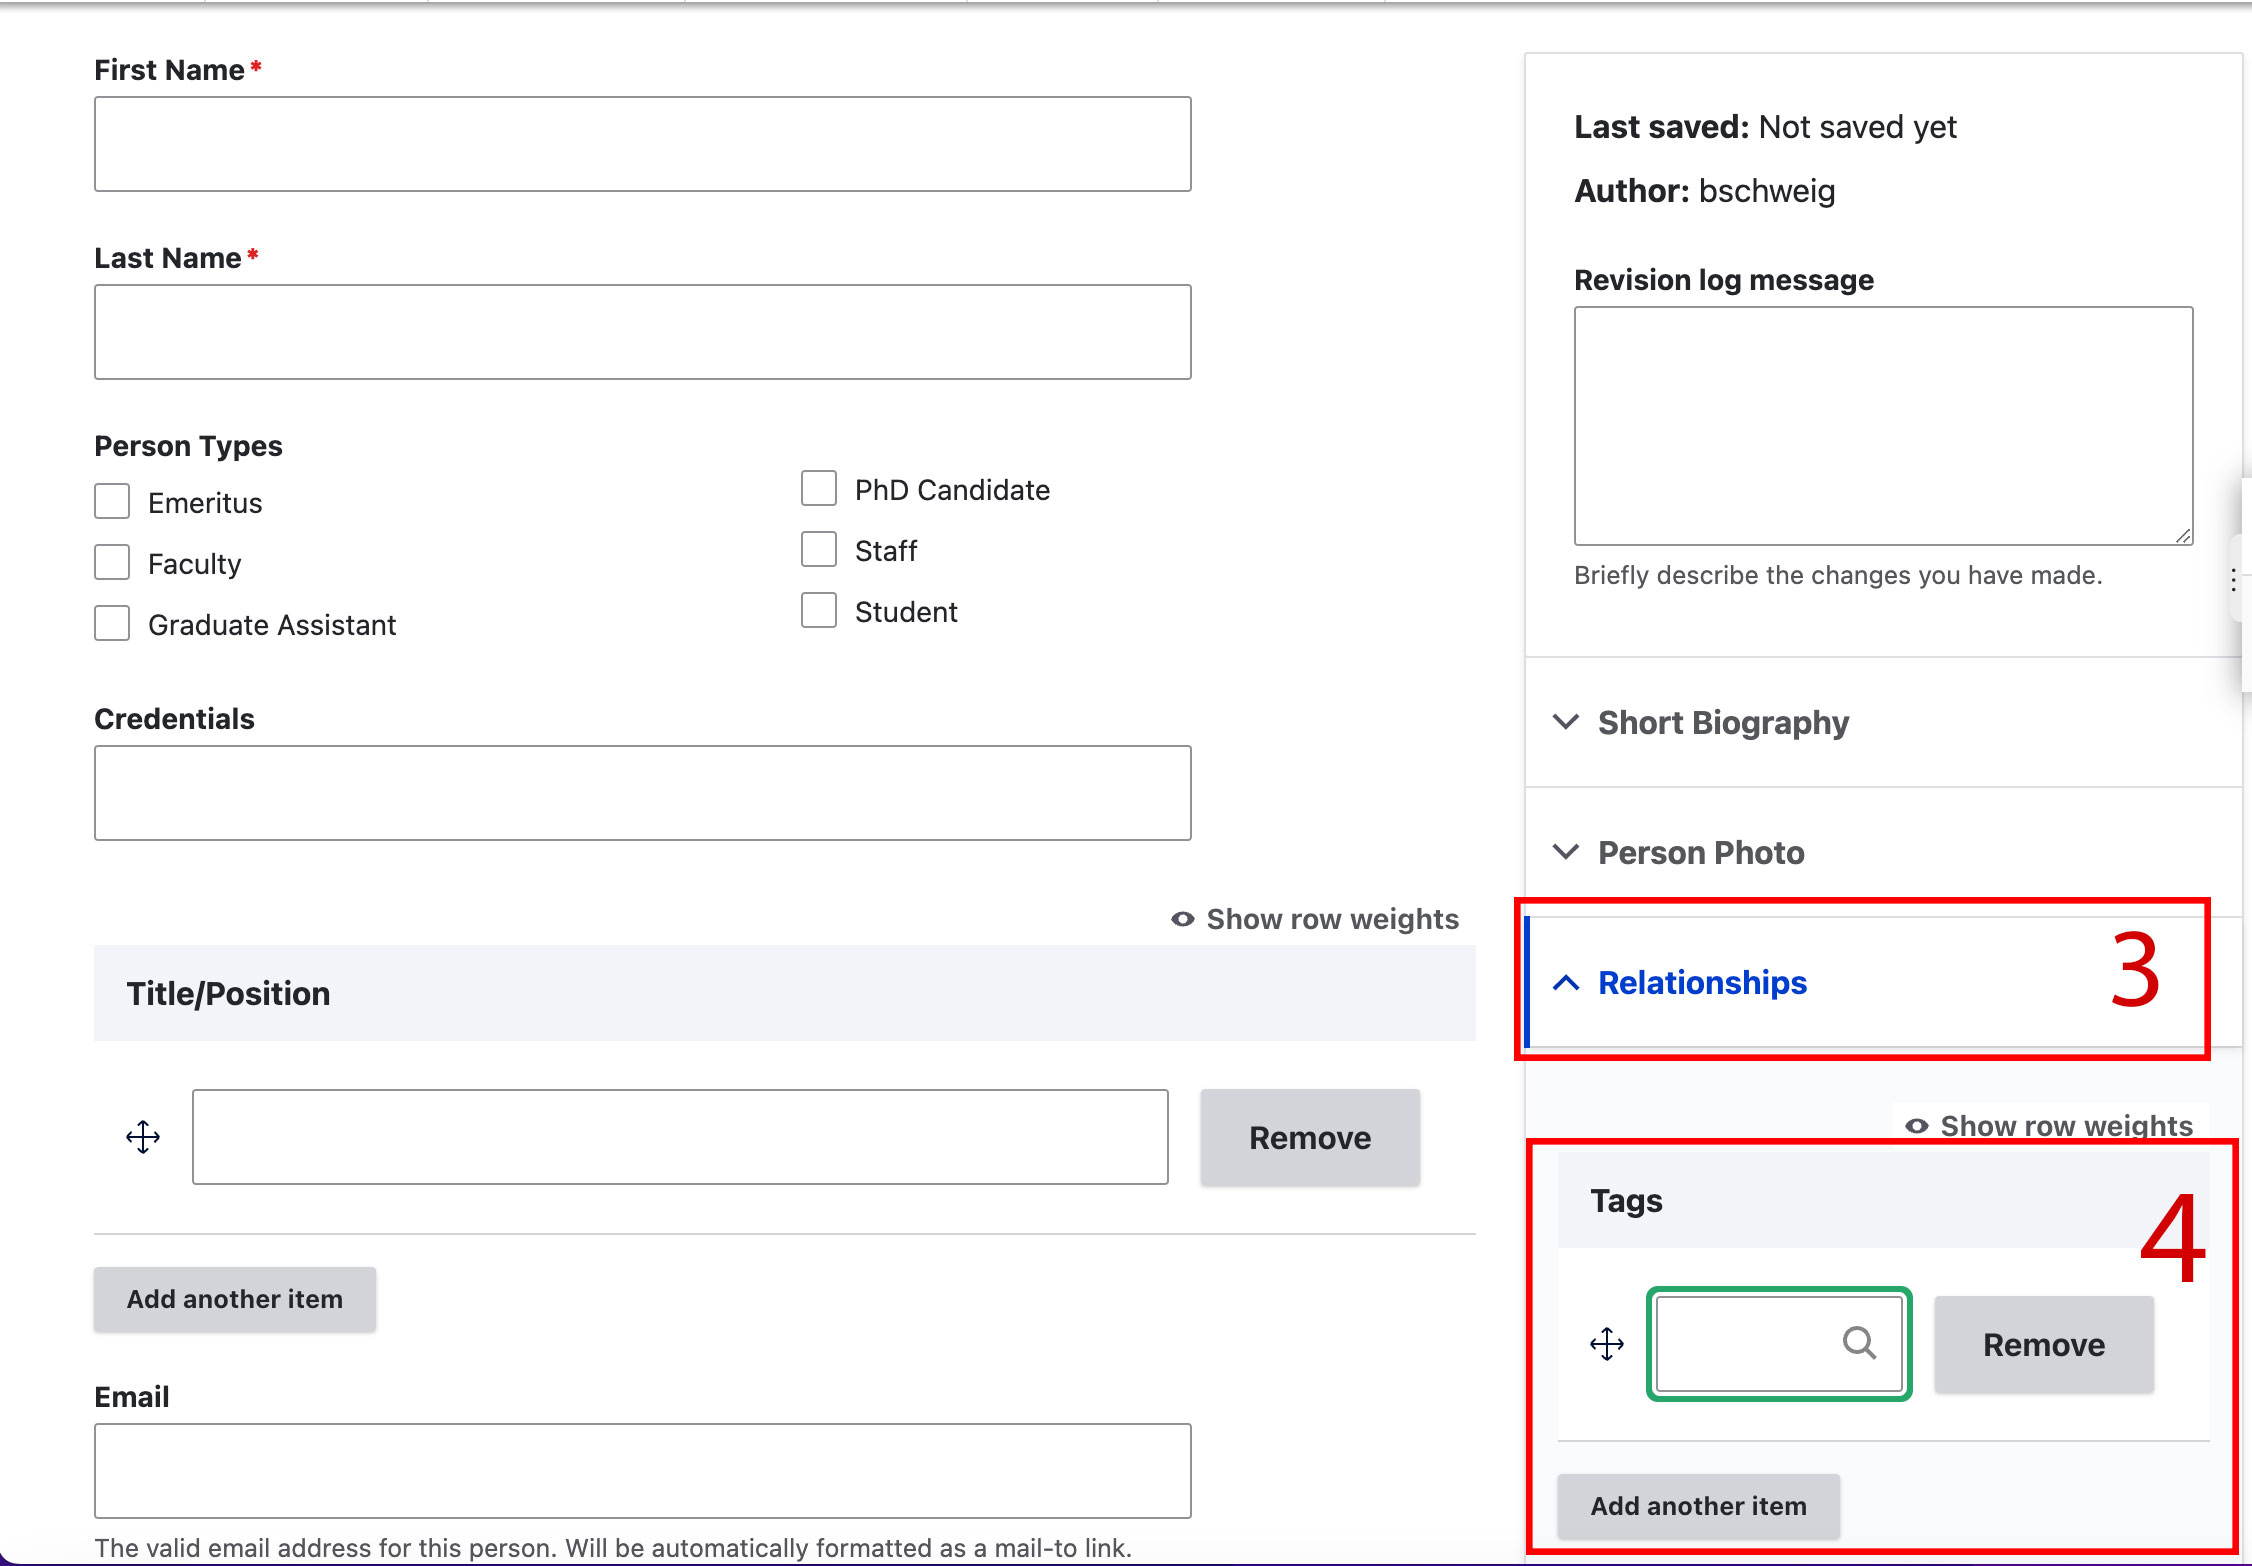Image resolution: width=2252 pixels, height=1566 pixels.
Task: Add another item under Title/Position
Action: [235, 1299]
